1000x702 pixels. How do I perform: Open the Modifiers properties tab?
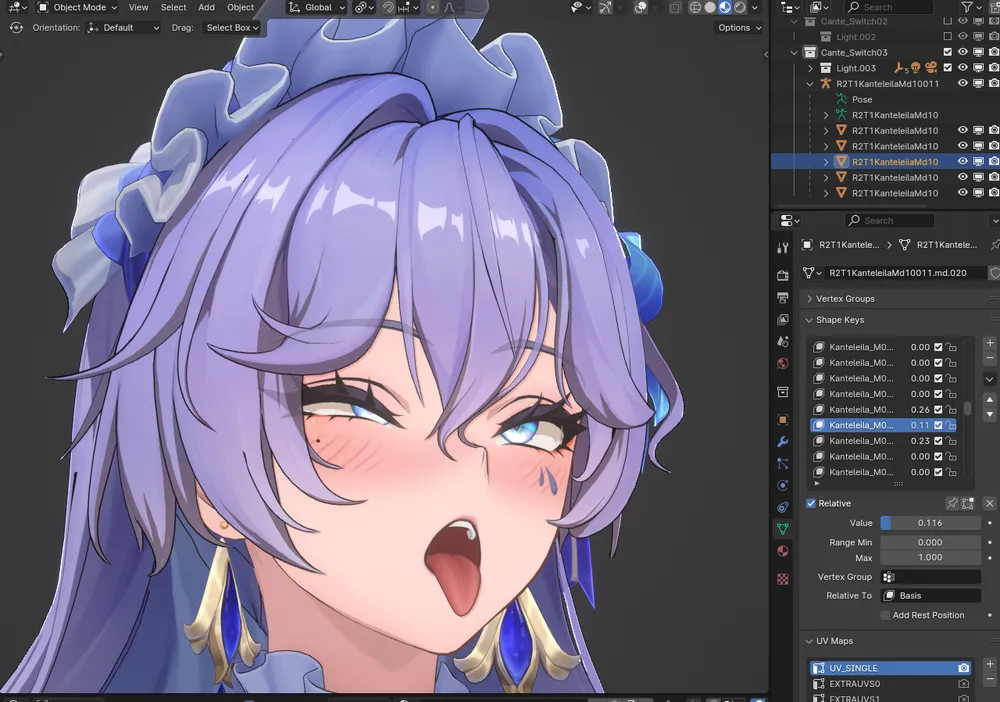[x=783, y=441]
